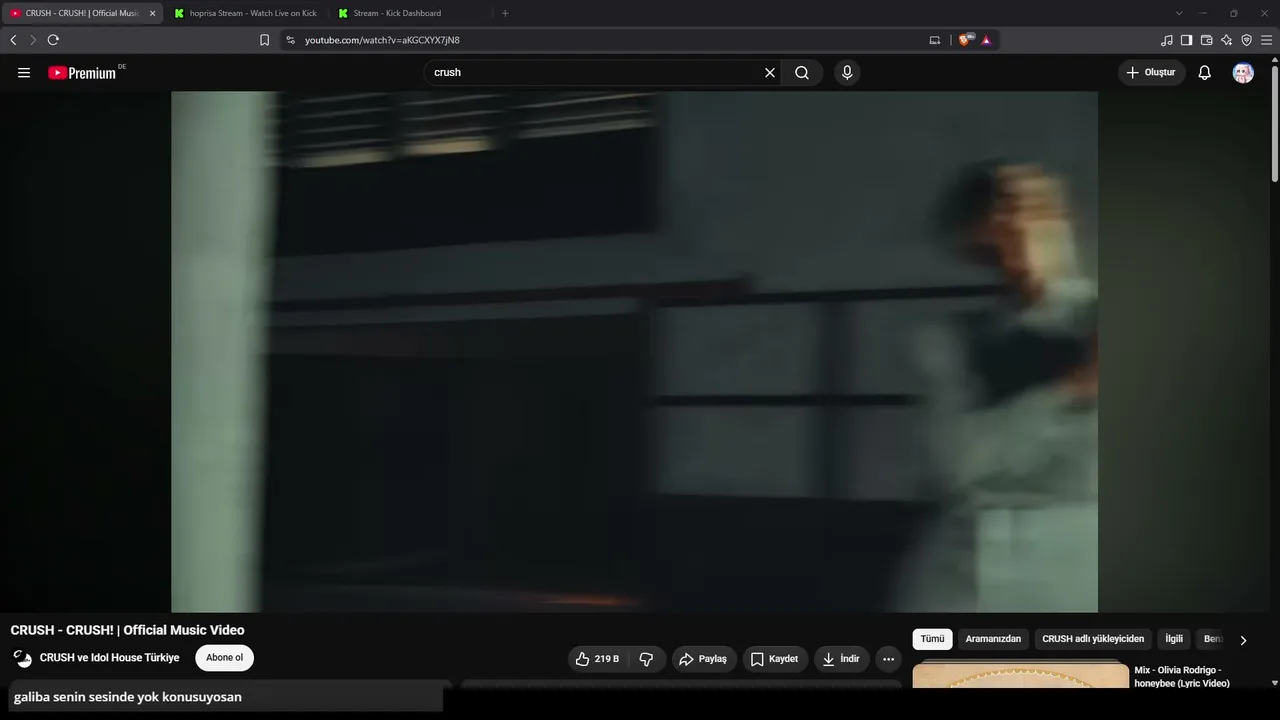Viewport: 1280px width, 720px height.
Task: Toggle the browser sidebar panel
Action: [x=1186, y=40]
